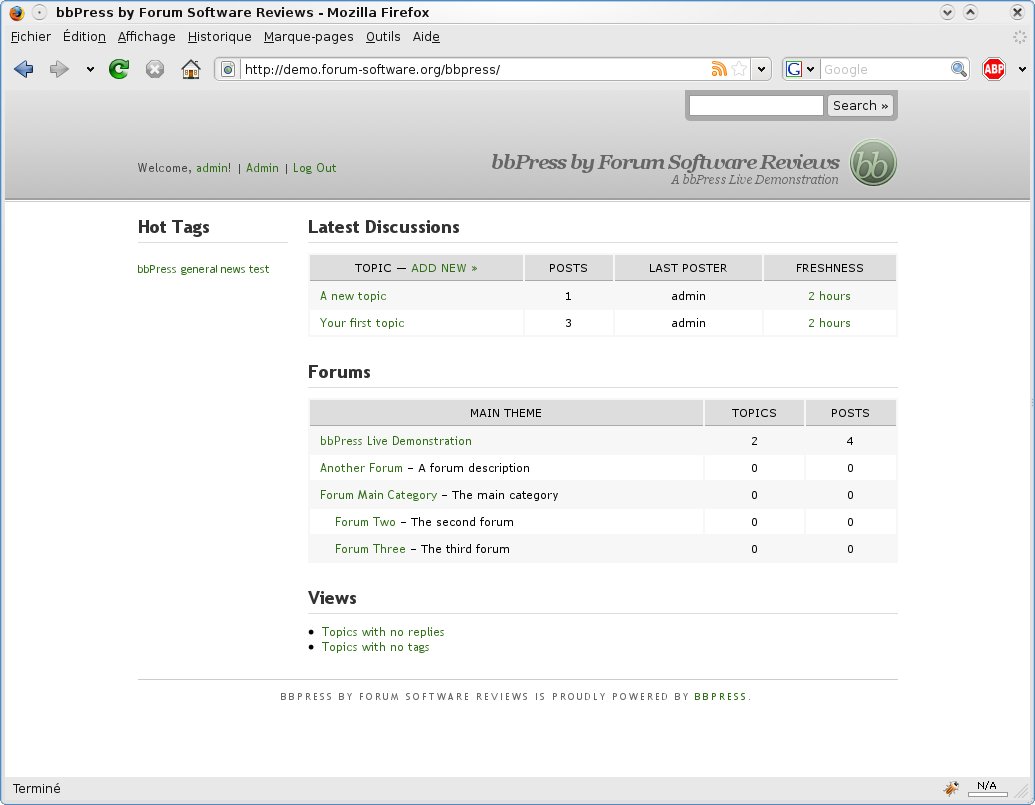Open the Affichage menu
The width and height of the screenshot is (1035, 805).
[x=147, y=37]
